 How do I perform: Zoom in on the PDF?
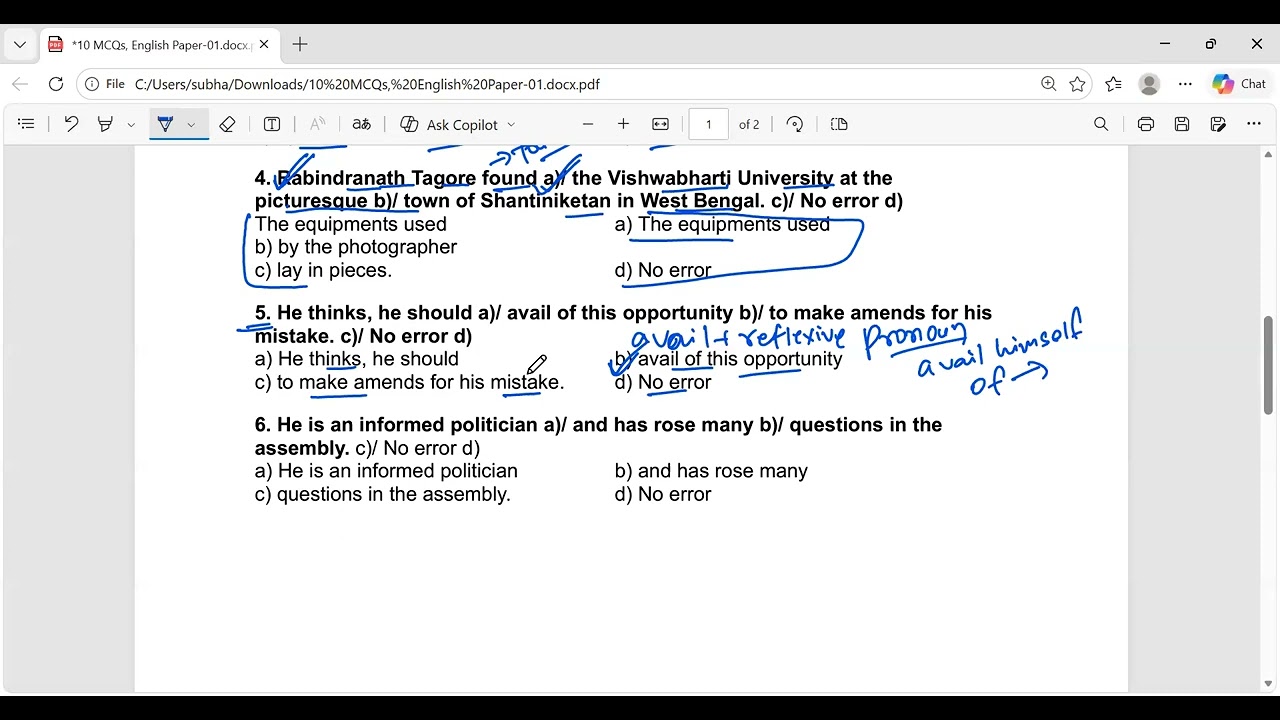click(x=623, y=124)
